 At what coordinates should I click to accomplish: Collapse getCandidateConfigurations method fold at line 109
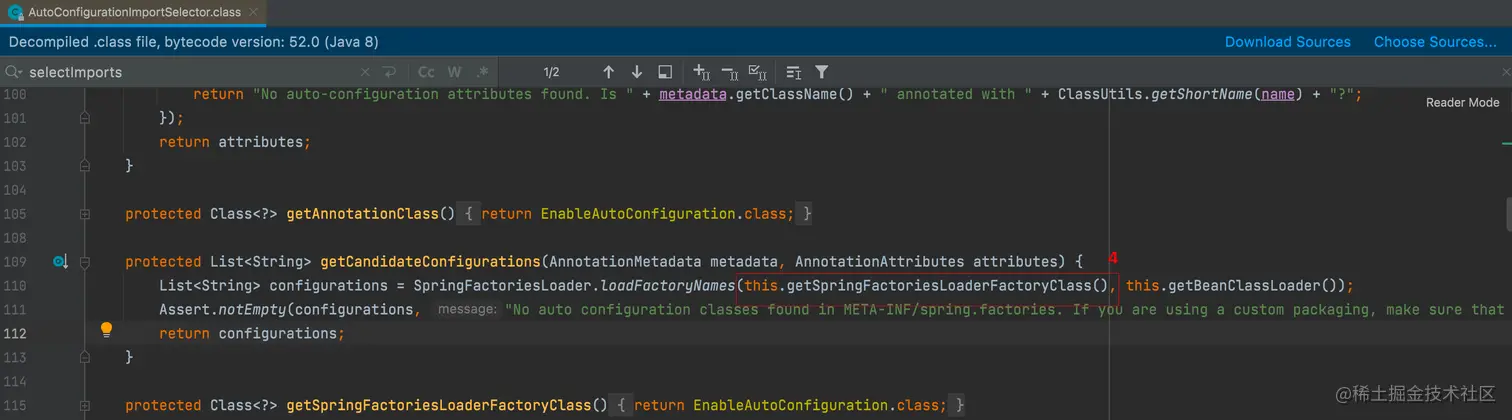[85, 262]
